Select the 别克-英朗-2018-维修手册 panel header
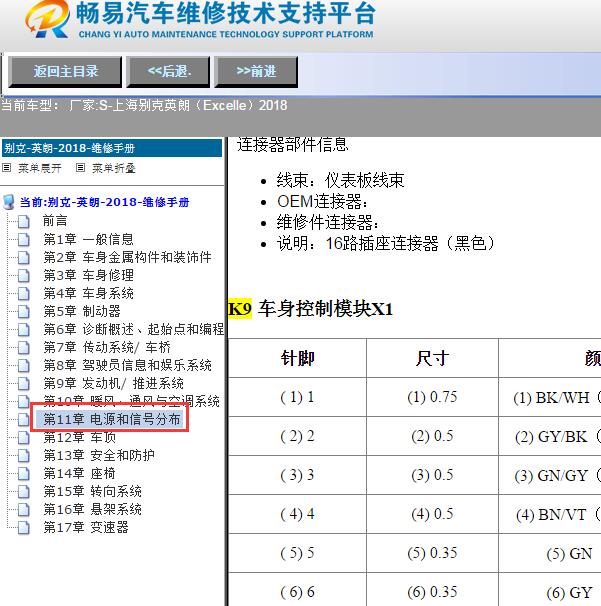The height and width of the screenshot is (606, 601). (x=112, y=148)
